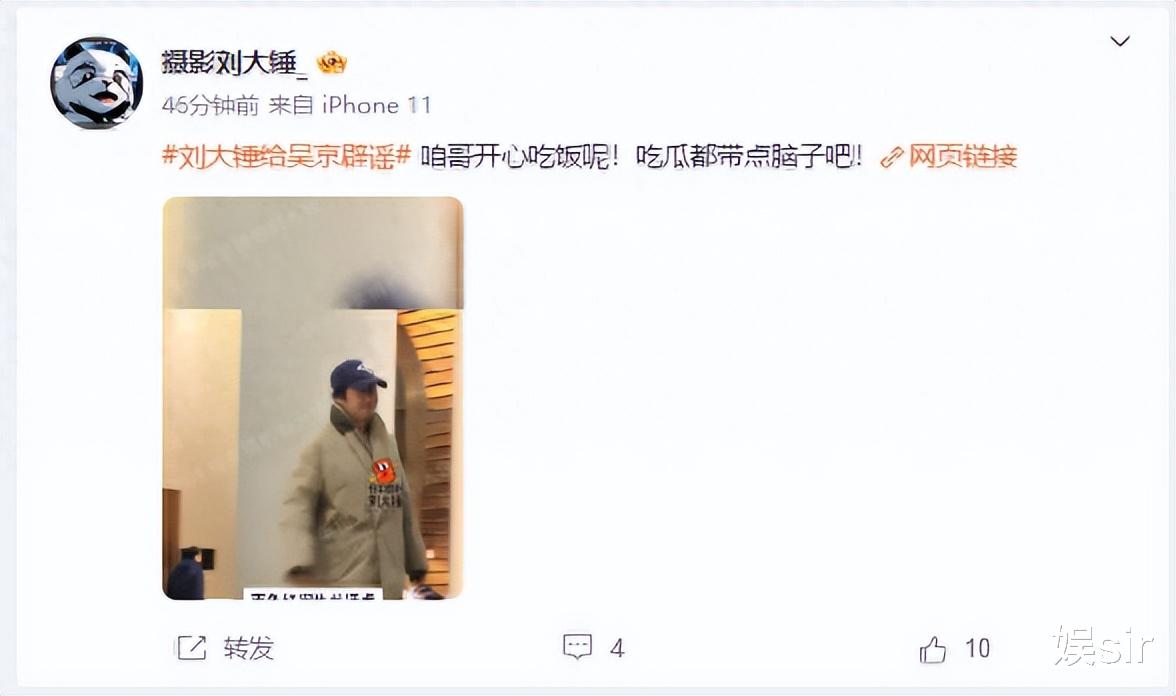Image resolution: width=1176 pixels, height=696 pixels.
Task: Click the 转发 repost label
Action: point(249,647)
